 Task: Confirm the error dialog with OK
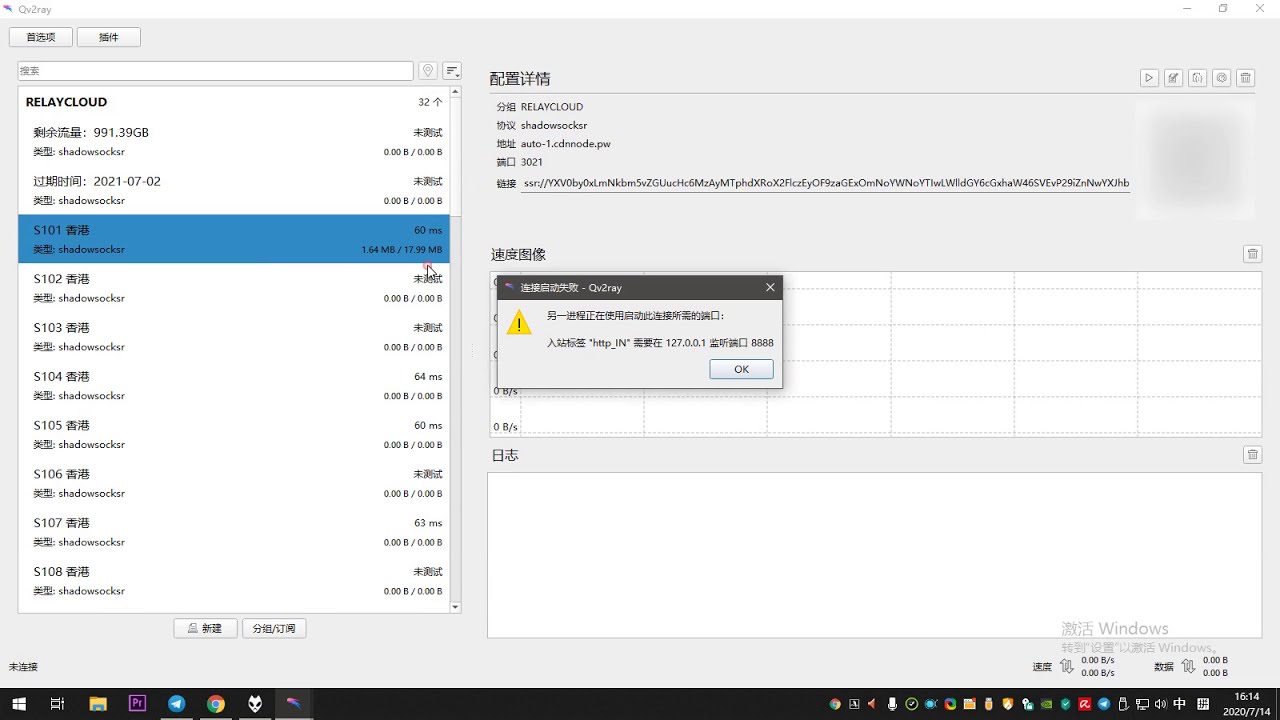741,369
